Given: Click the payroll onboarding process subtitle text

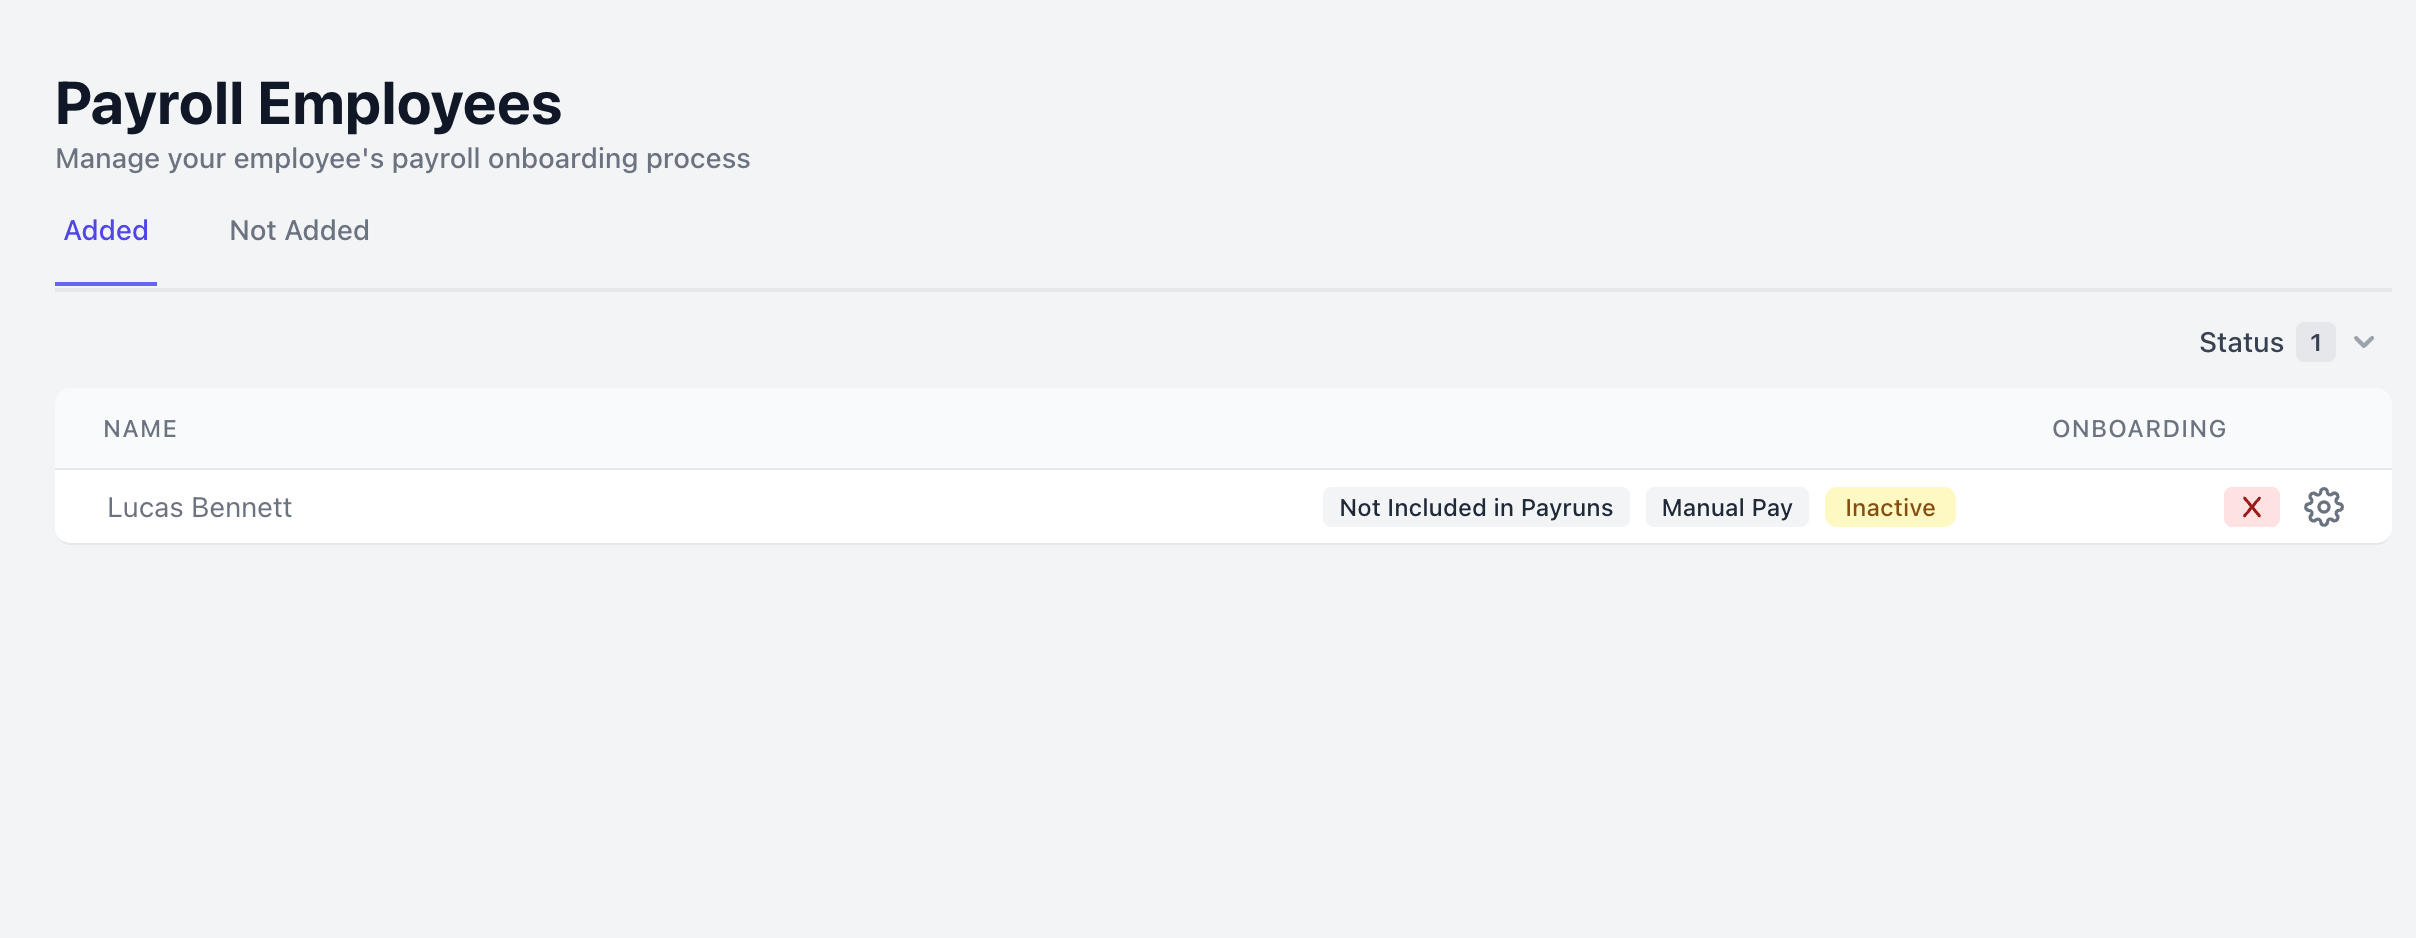Looking at the screenshot, I should click(x=402, y=159).
